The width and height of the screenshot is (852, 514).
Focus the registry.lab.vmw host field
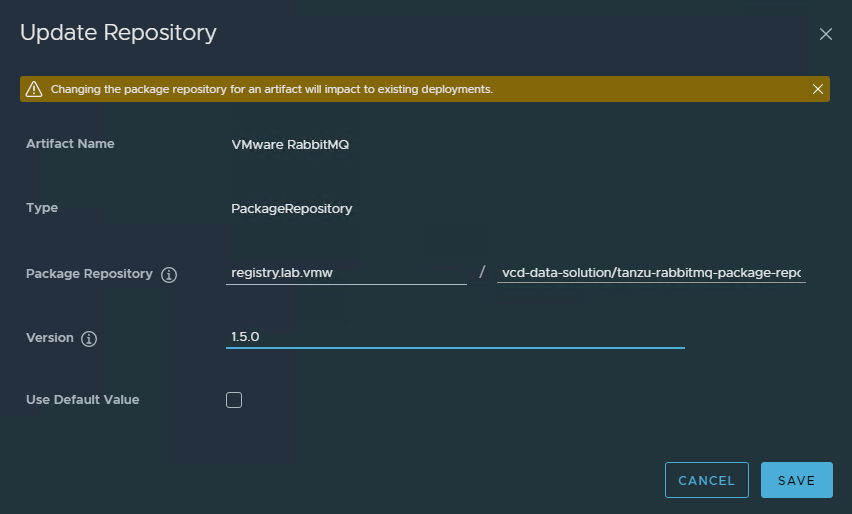(x=346, y=273)
